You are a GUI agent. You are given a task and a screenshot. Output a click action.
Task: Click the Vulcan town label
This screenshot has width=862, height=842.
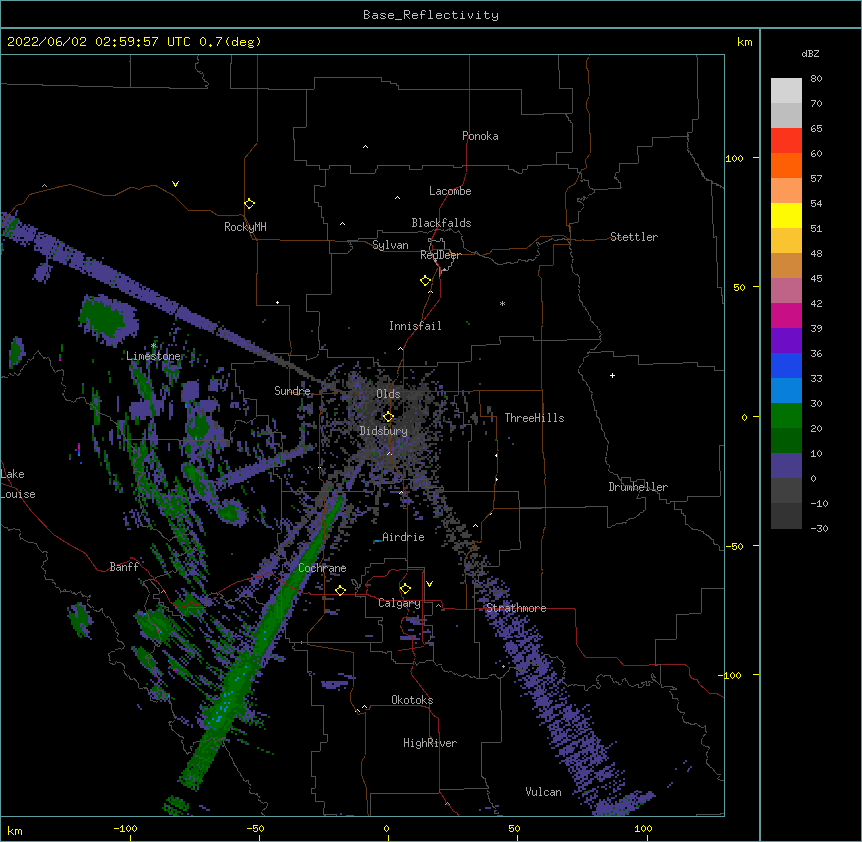[x=543, y=792]
